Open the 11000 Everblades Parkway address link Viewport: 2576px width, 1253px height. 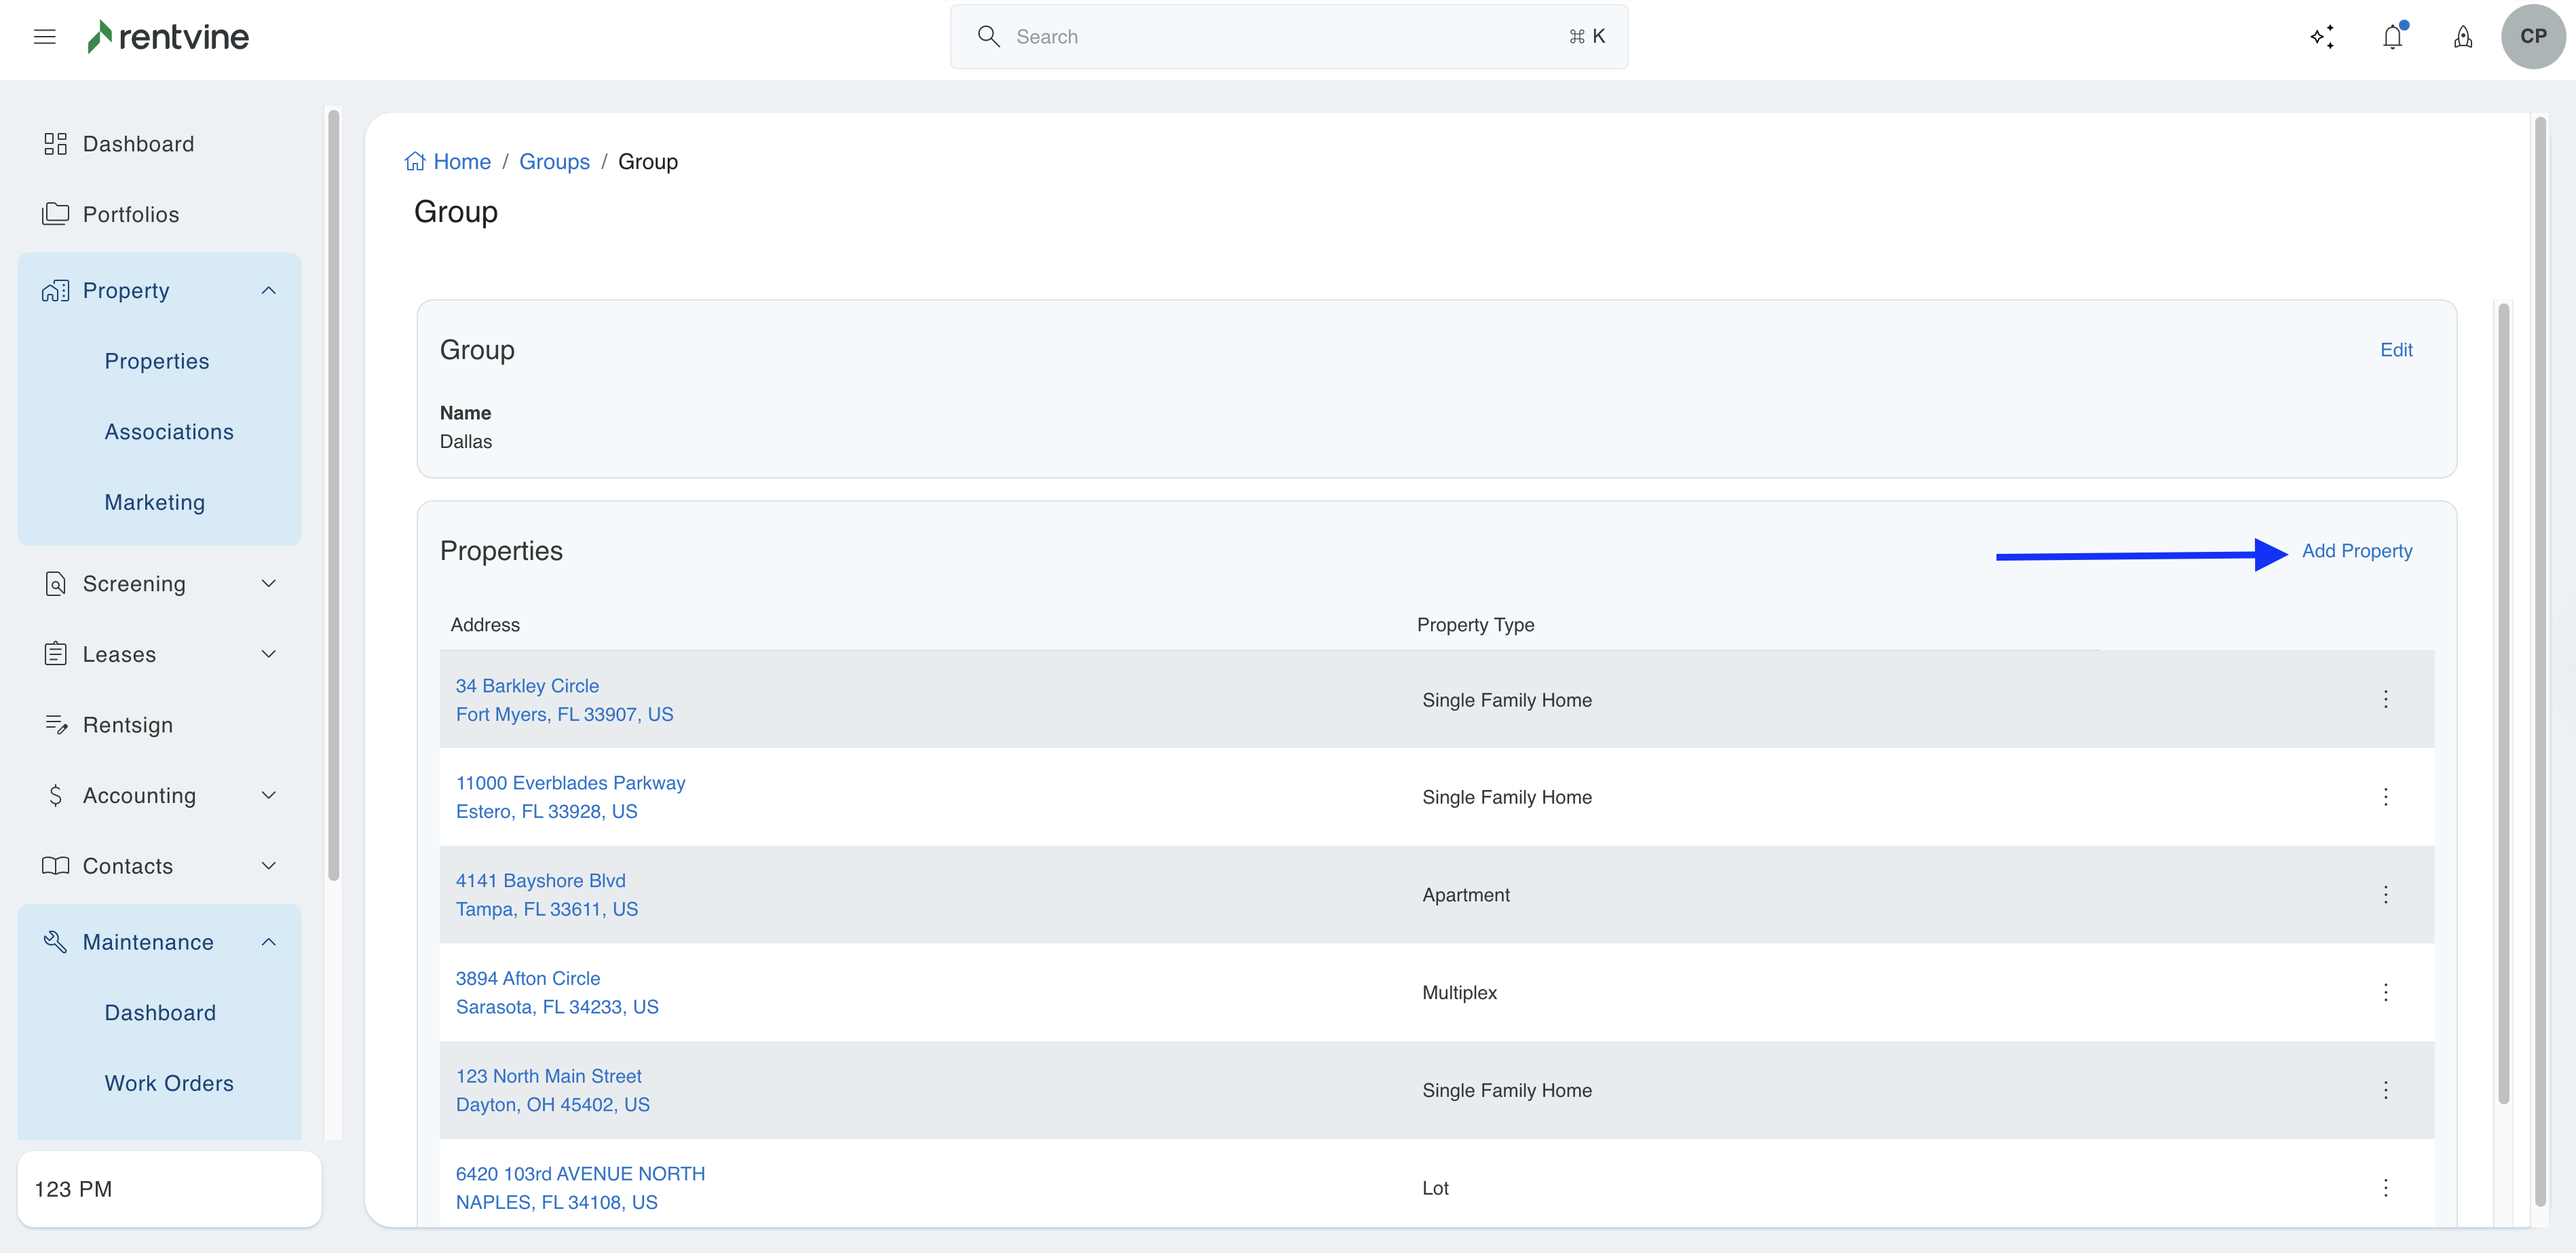(x=570, y=783)
